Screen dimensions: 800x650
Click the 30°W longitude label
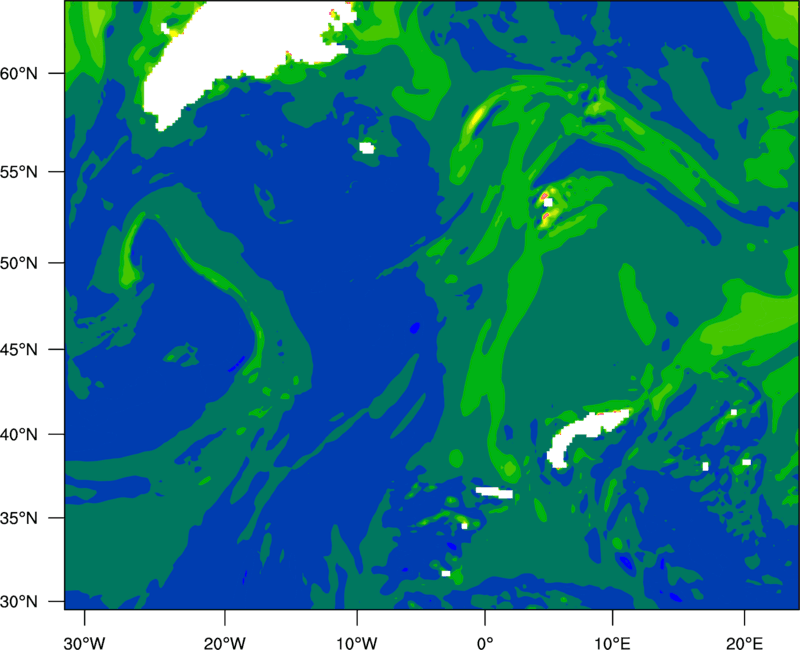coord(85,643)
